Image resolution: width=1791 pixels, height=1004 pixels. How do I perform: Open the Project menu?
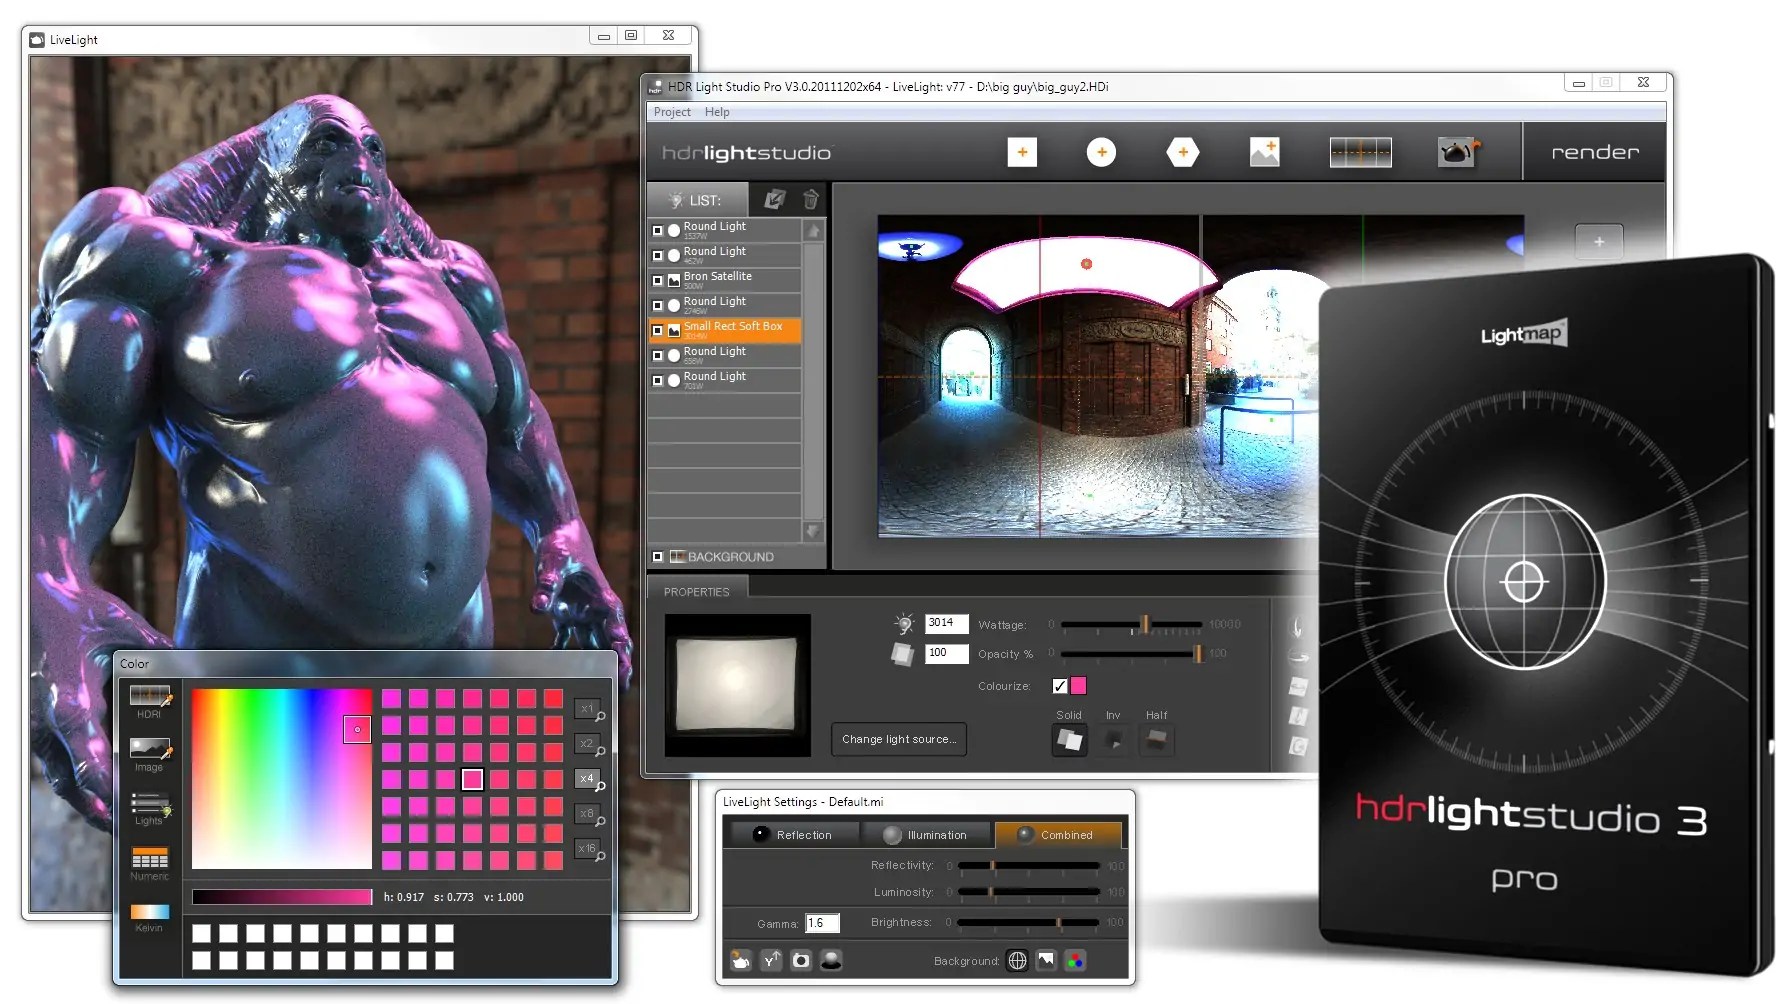pyautogui.click(x=672, y=112)
